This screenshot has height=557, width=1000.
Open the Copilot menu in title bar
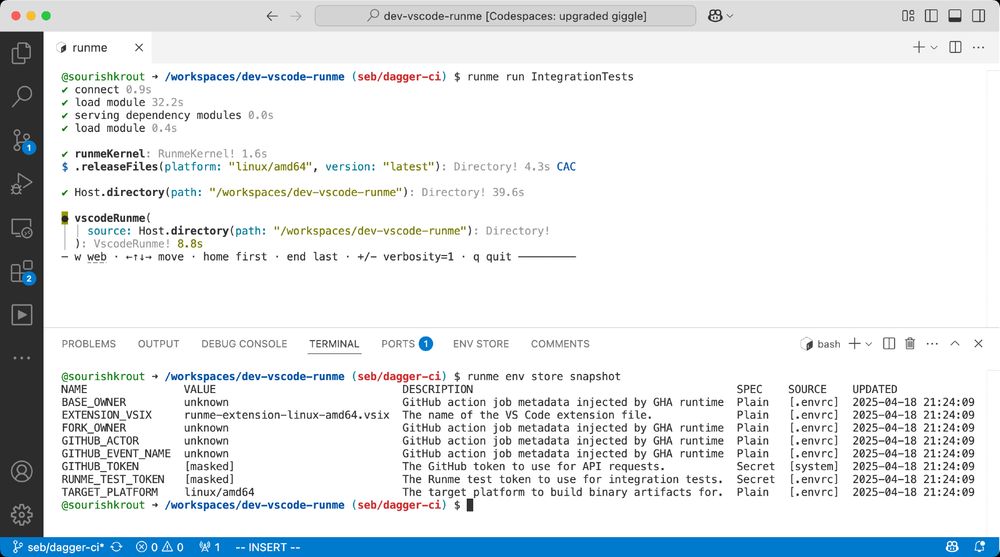pyautogui.click(x=720, y=16)
